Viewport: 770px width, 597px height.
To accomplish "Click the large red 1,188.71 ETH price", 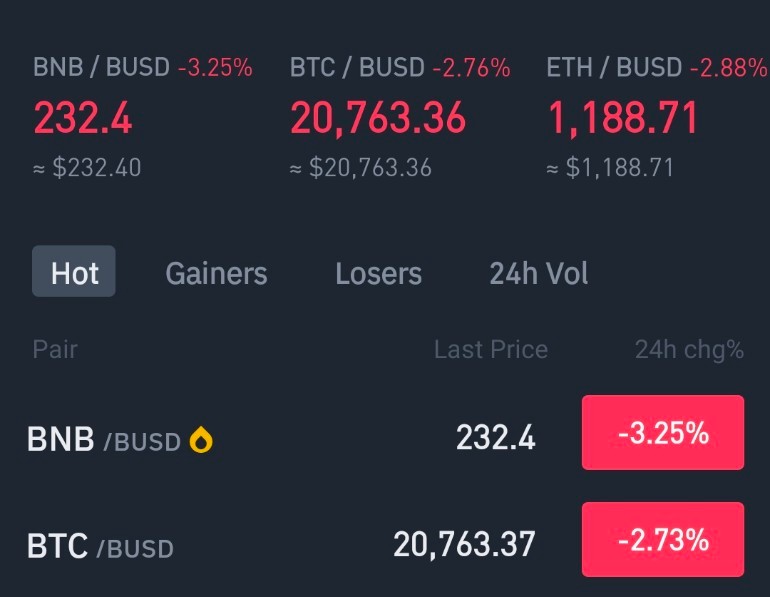I will tap(622, 118).
